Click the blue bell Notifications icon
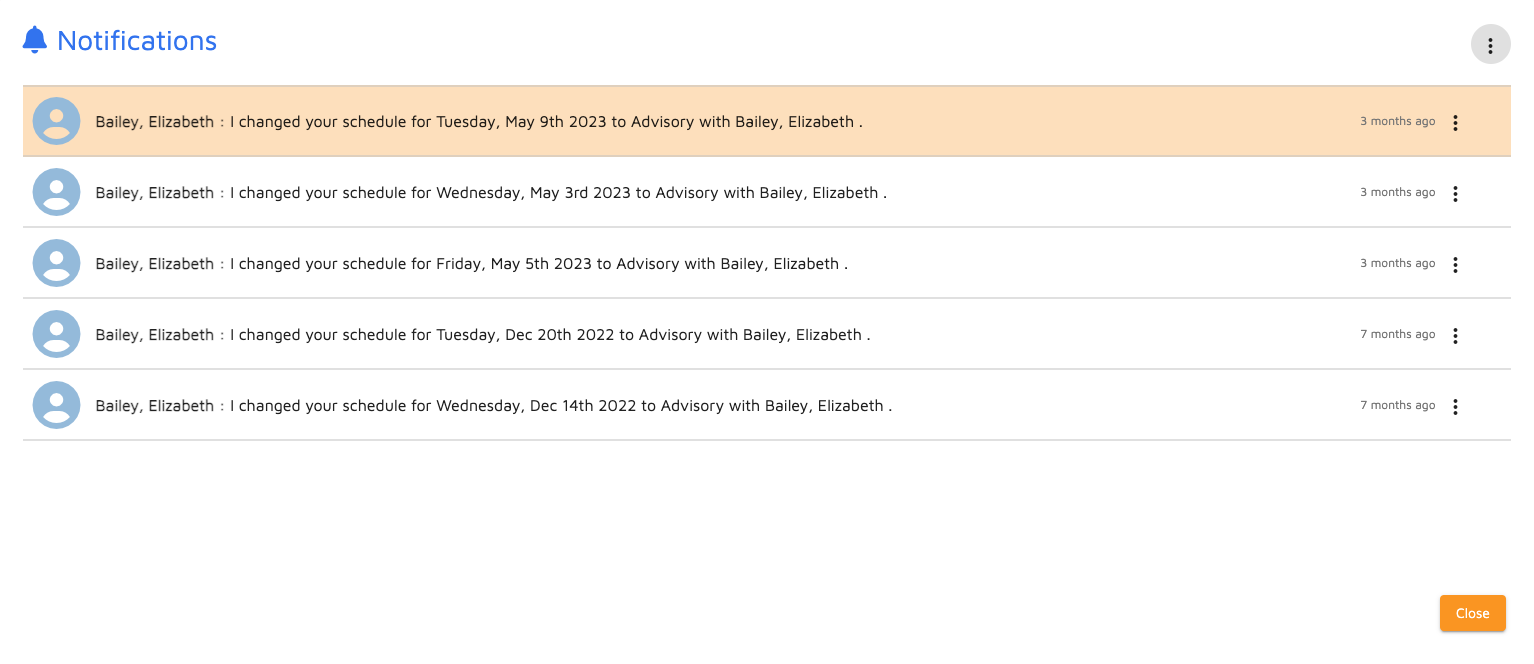The width and height of the screenshot is (1534, 664). [35, 38]
